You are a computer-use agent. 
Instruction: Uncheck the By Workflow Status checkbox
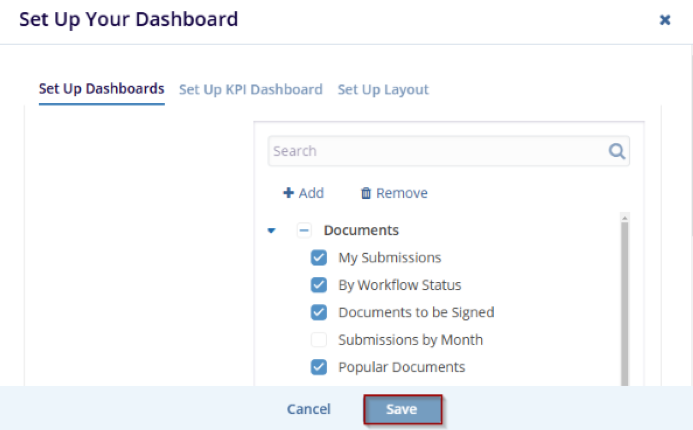pos(319,285)
